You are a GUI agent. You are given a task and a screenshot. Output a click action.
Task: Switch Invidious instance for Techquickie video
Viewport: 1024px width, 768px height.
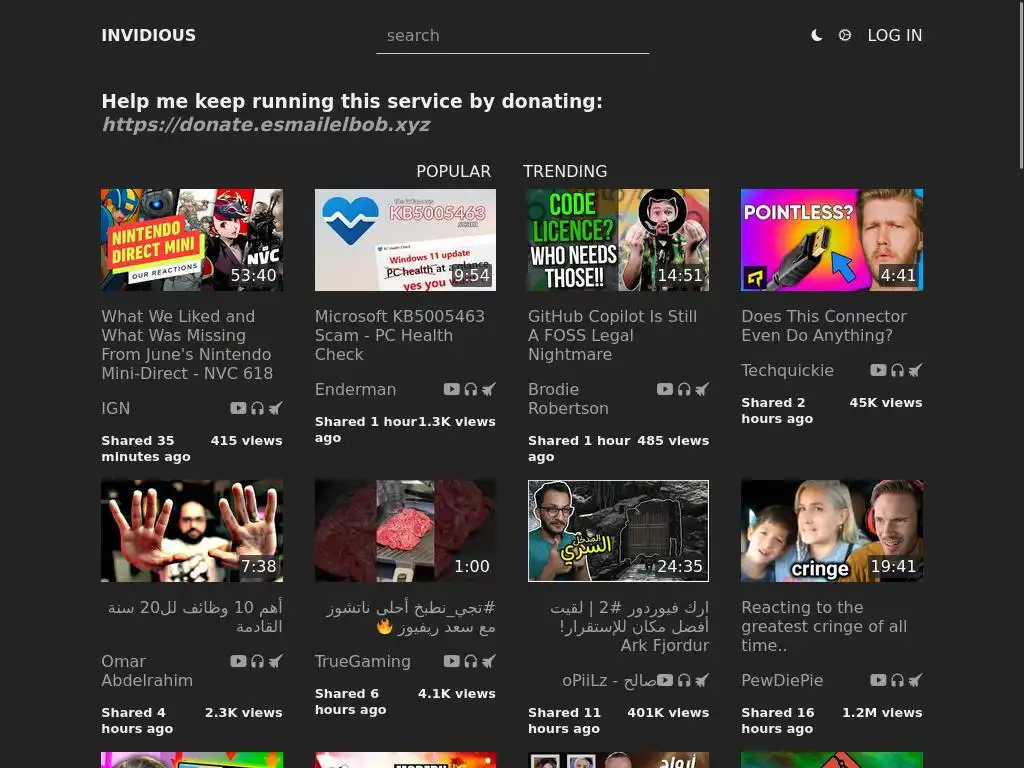point(916,370)
